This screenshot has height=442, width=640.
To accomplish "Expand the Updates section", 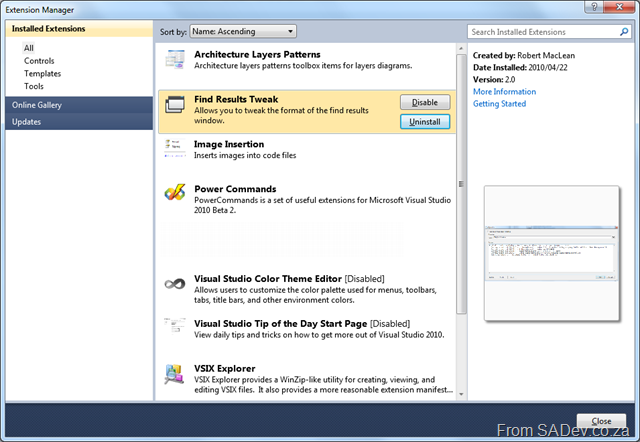I will [78, 122].
